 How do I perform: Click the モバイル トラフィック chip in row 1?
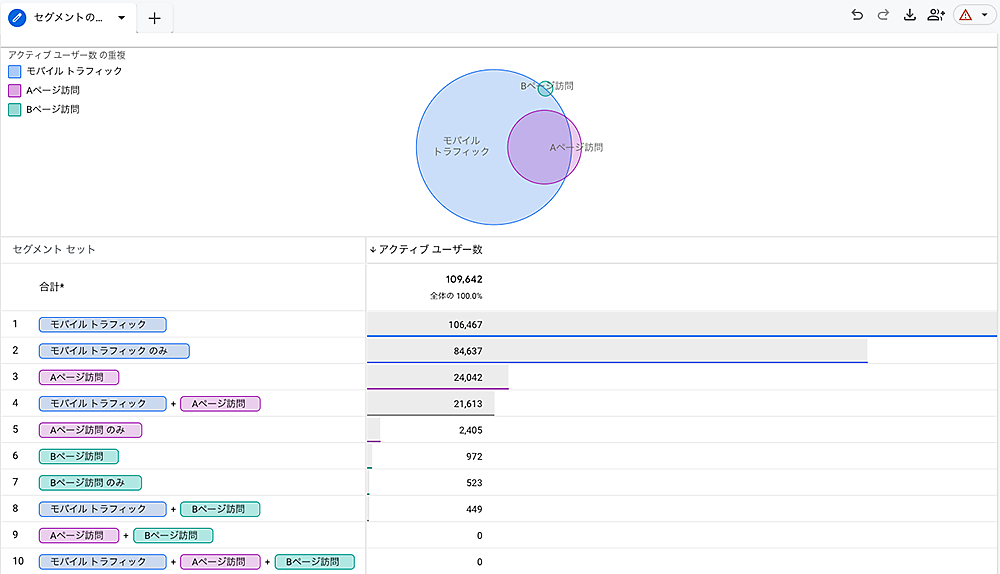102,324
